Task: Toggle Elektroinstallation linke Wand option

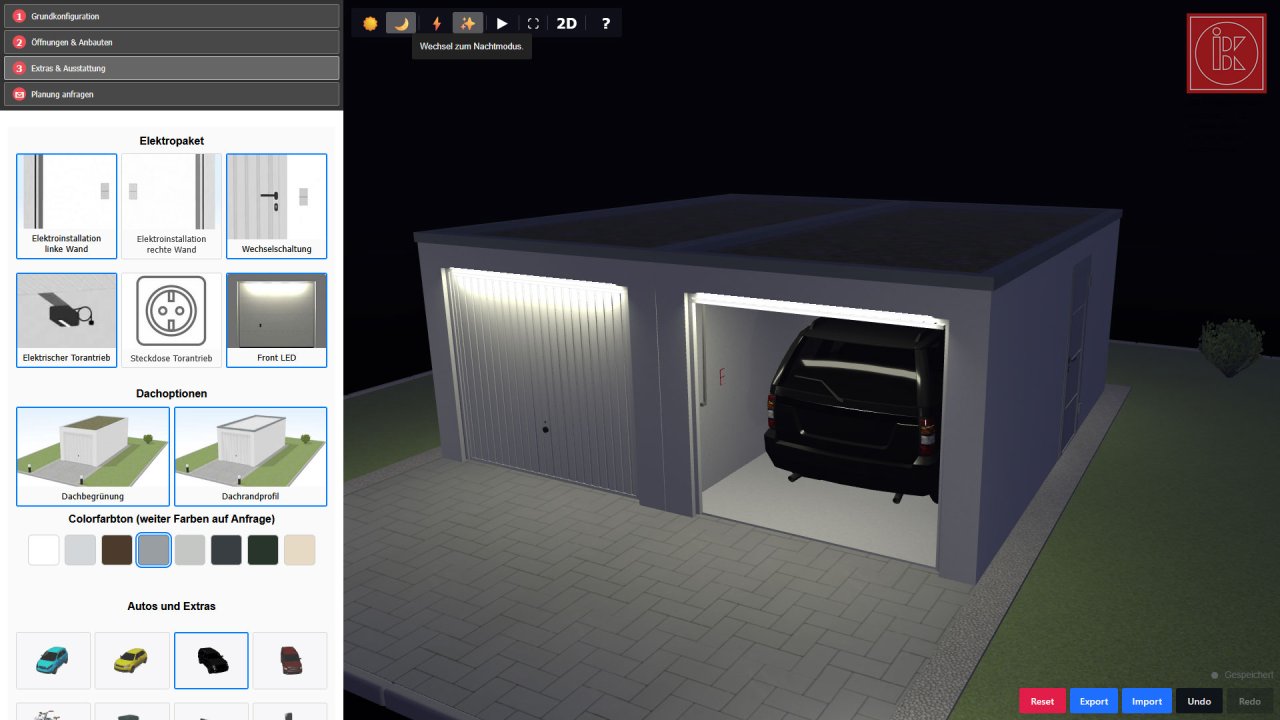Action: pos(67,206)
